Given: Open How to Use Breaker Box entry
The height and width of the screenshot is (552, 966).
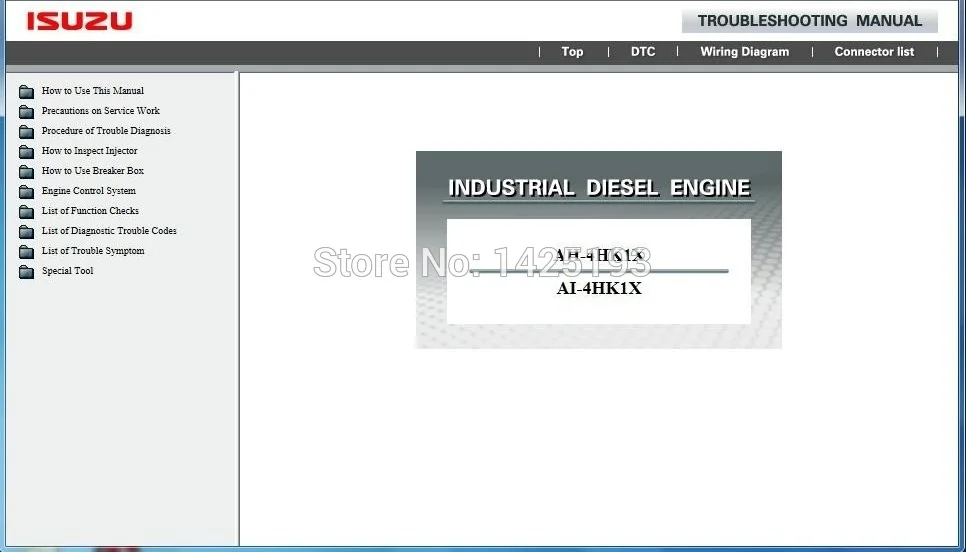Looking at the screenshot, I should click(92, 171).
